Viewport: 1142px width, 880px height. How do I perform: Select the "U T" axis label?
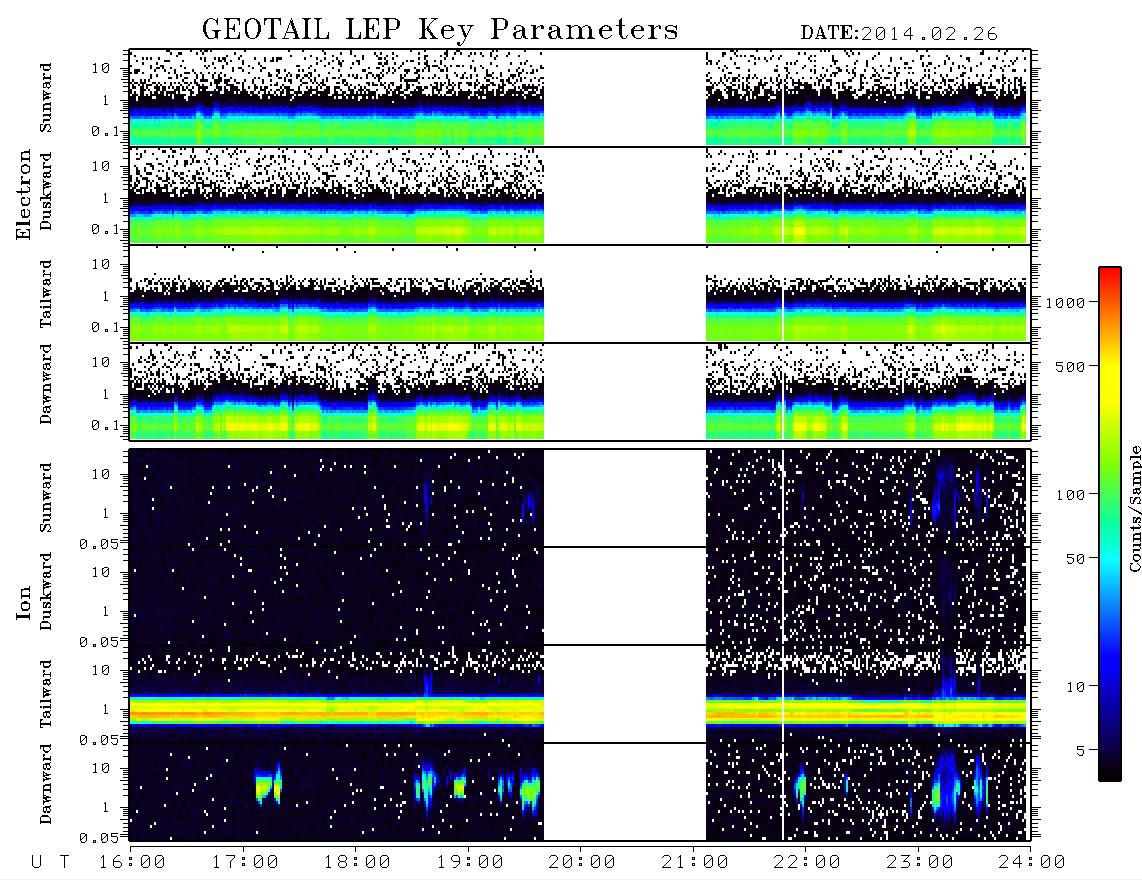(x=50, y=862)
